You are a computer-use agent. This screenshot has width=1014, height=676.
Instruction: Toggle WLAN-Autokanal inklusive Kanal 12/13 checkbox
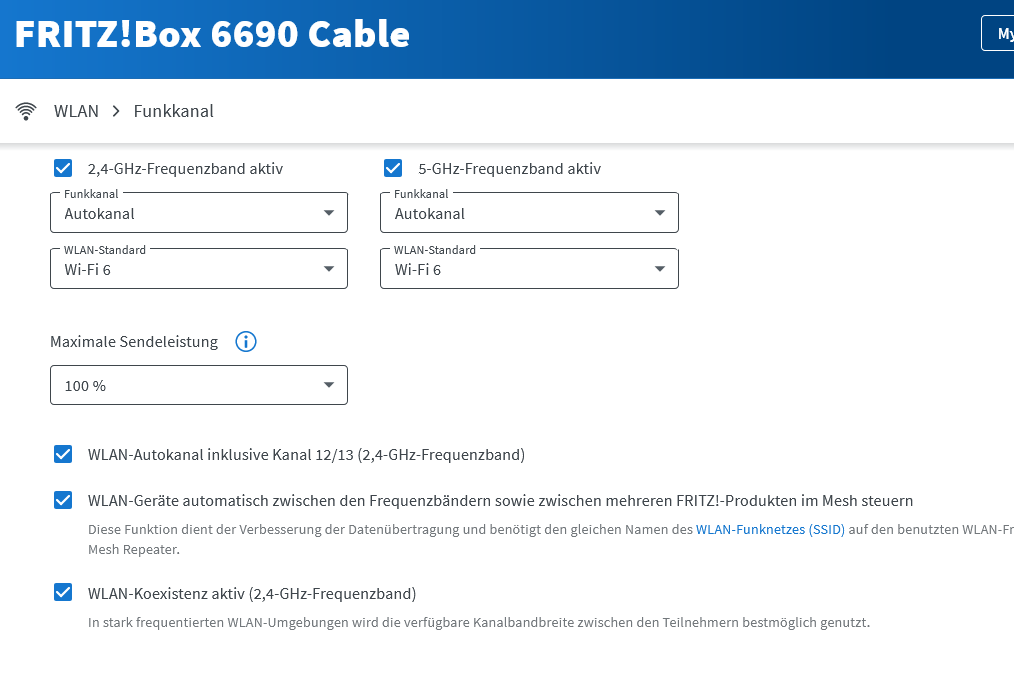[x=63, y=454]
